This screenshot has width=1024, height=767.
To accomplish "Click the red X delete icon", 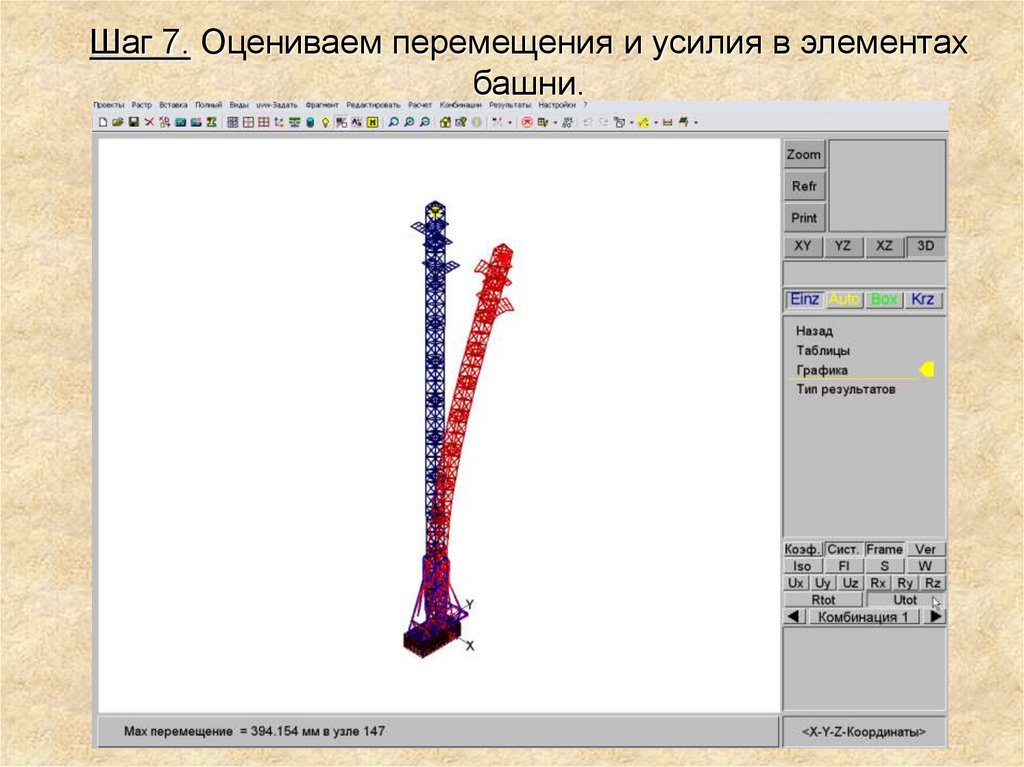I will coord(150,122).
